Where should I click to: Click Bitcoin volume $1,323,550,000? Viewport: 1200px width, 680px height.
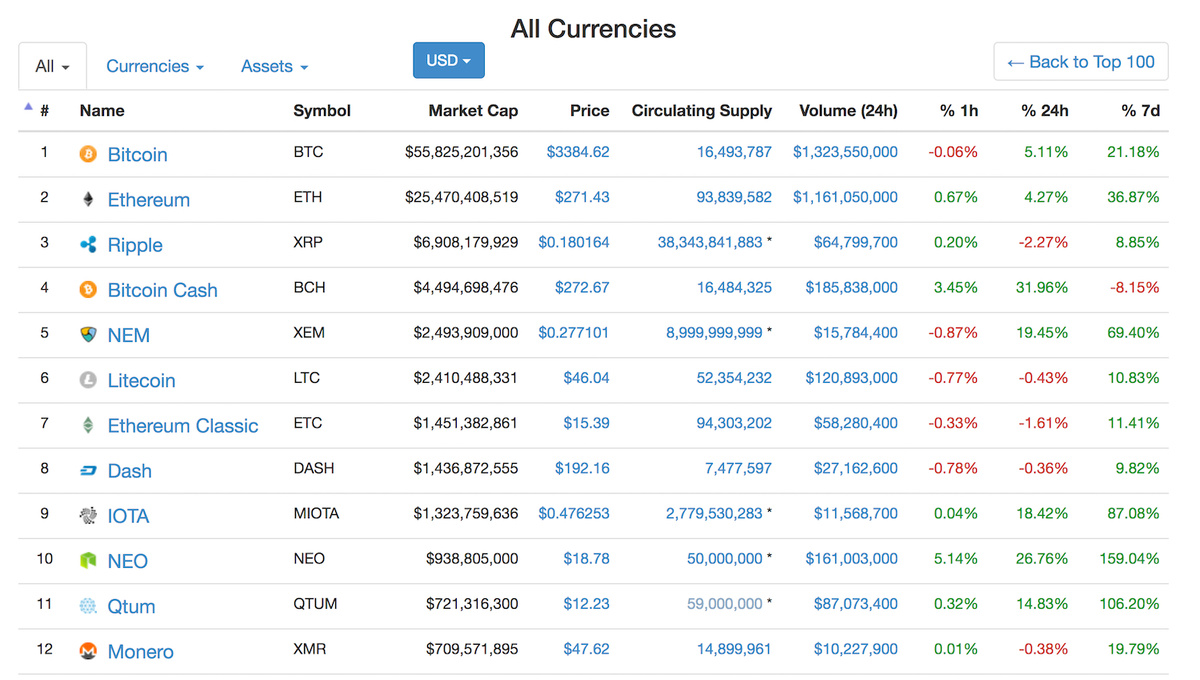[x=845, y=152]
